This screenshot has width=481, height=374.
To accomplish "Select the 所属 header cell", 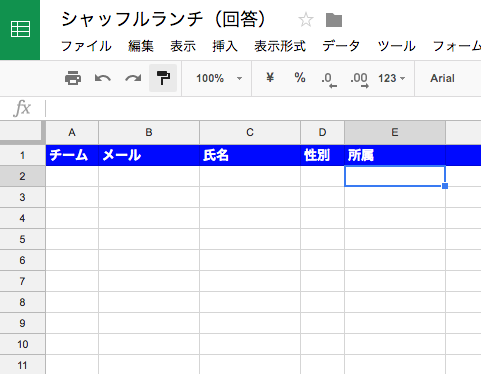I will pos(395,155).
